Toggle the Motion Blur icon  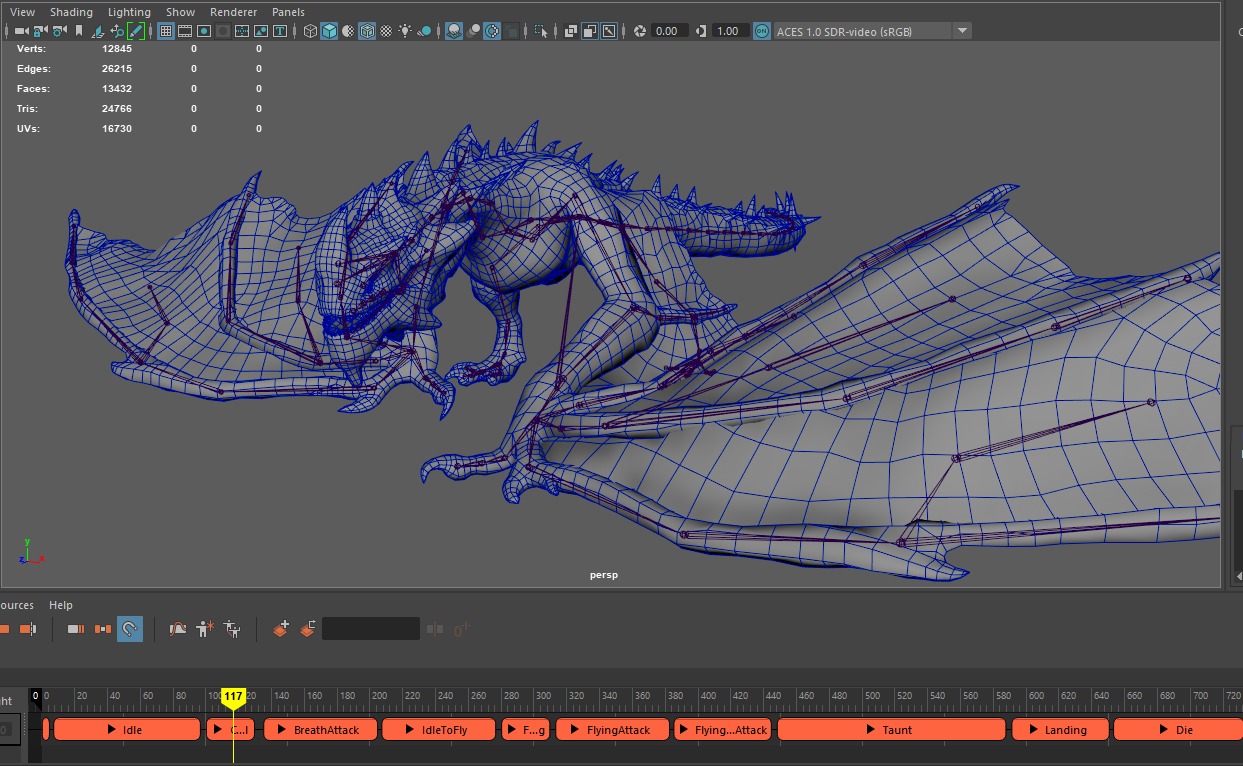click(x=473, y=31)
